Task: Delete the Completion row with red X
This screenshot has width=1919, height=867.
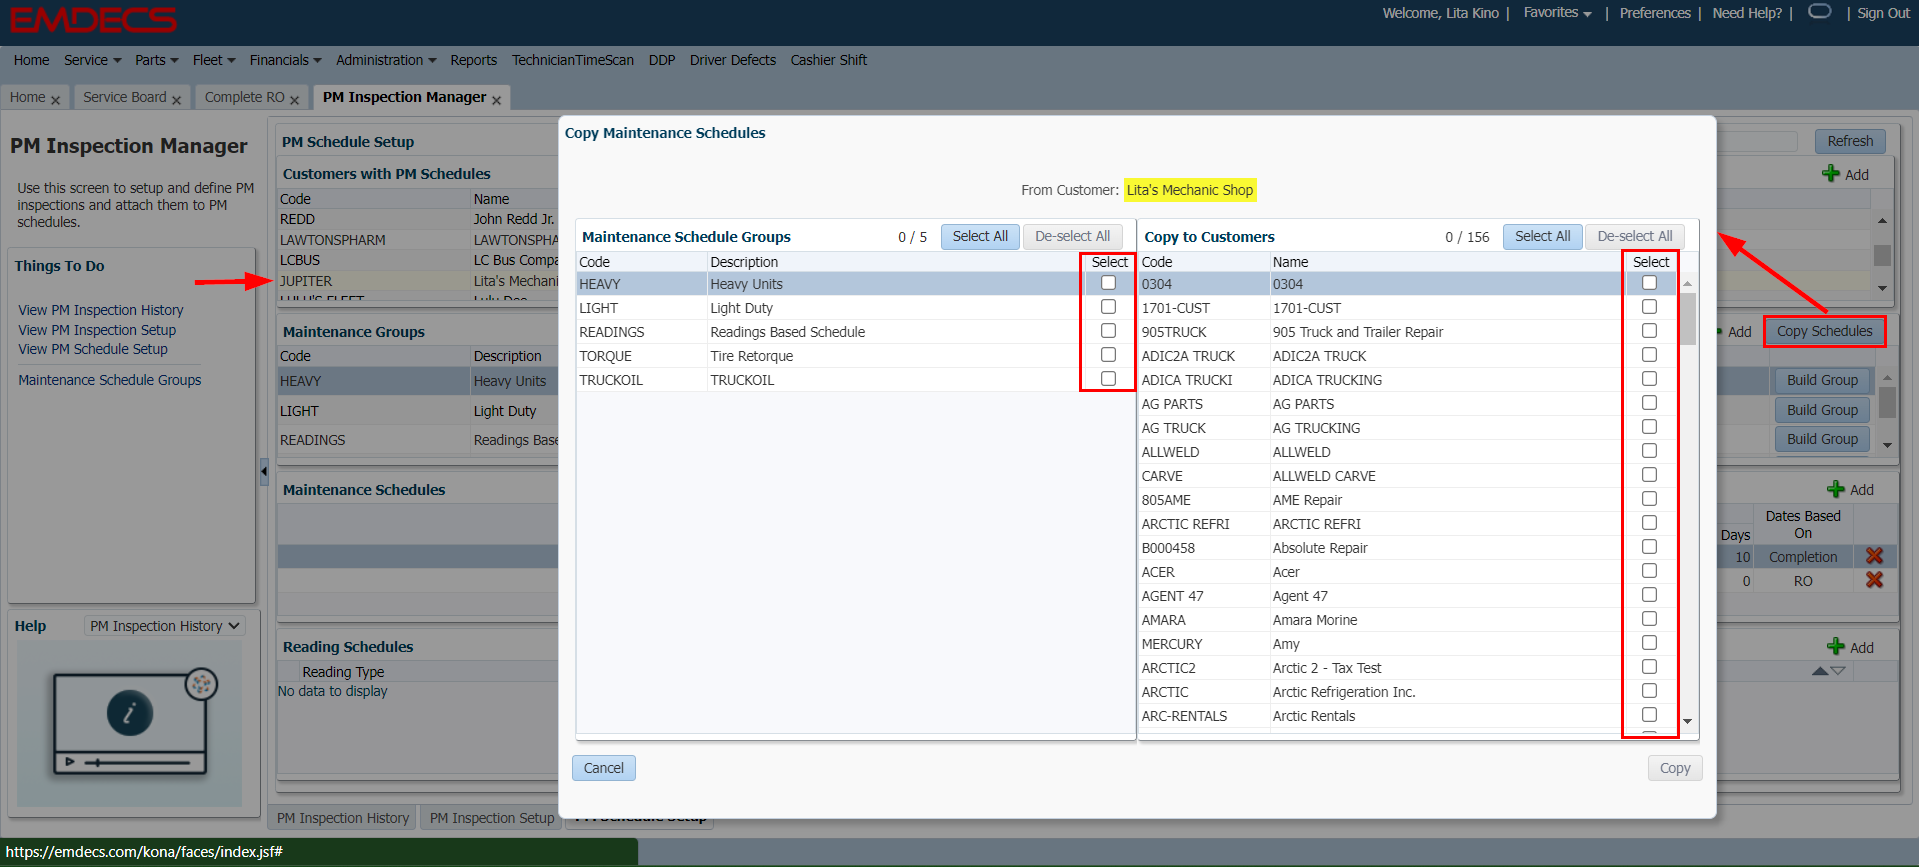Action: 1874,556
